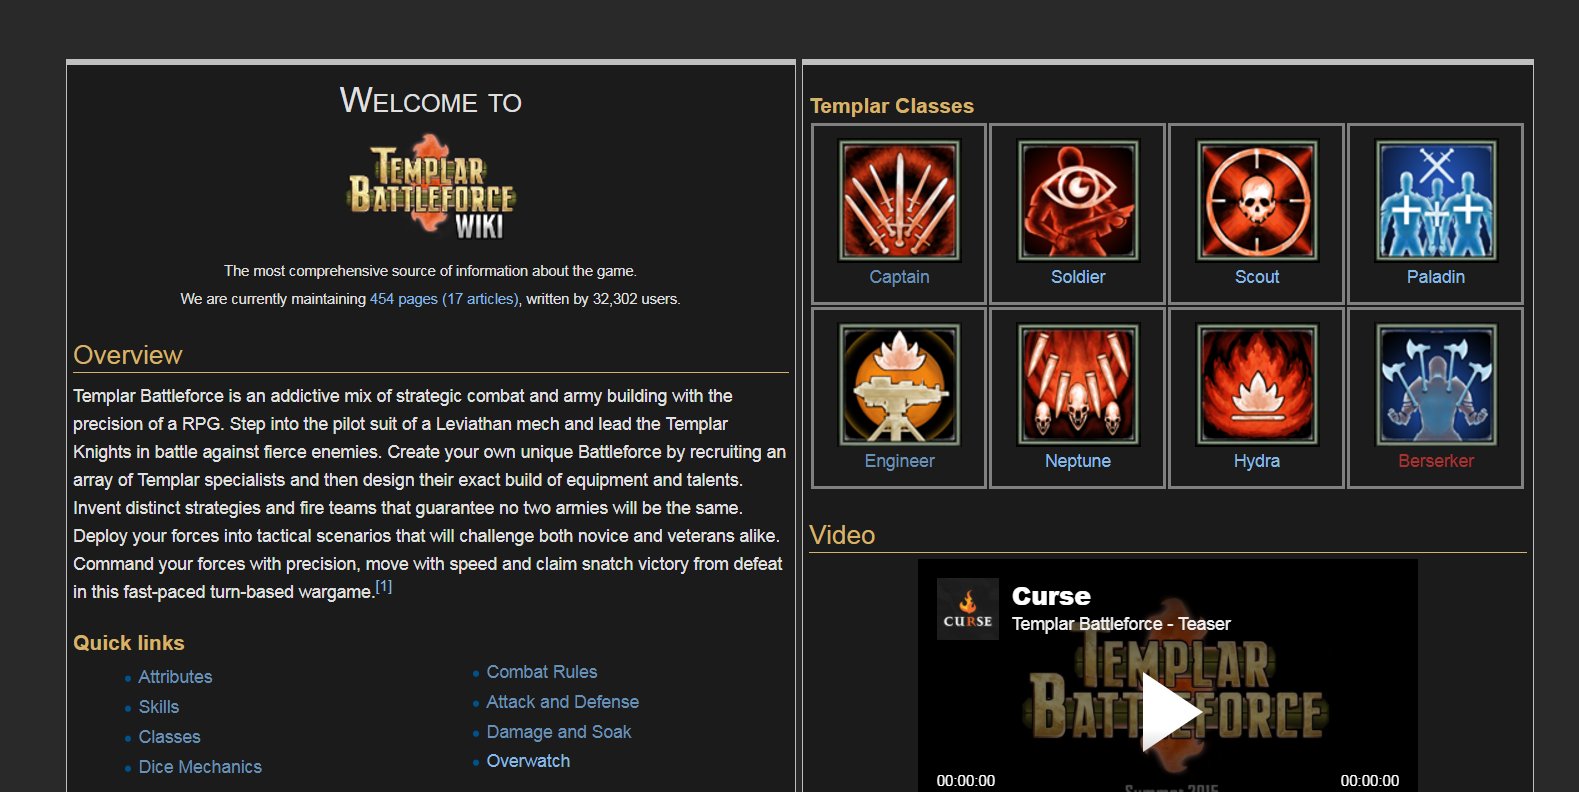Open the Hydra flame icon
1579x792 pixels.
1257,384
